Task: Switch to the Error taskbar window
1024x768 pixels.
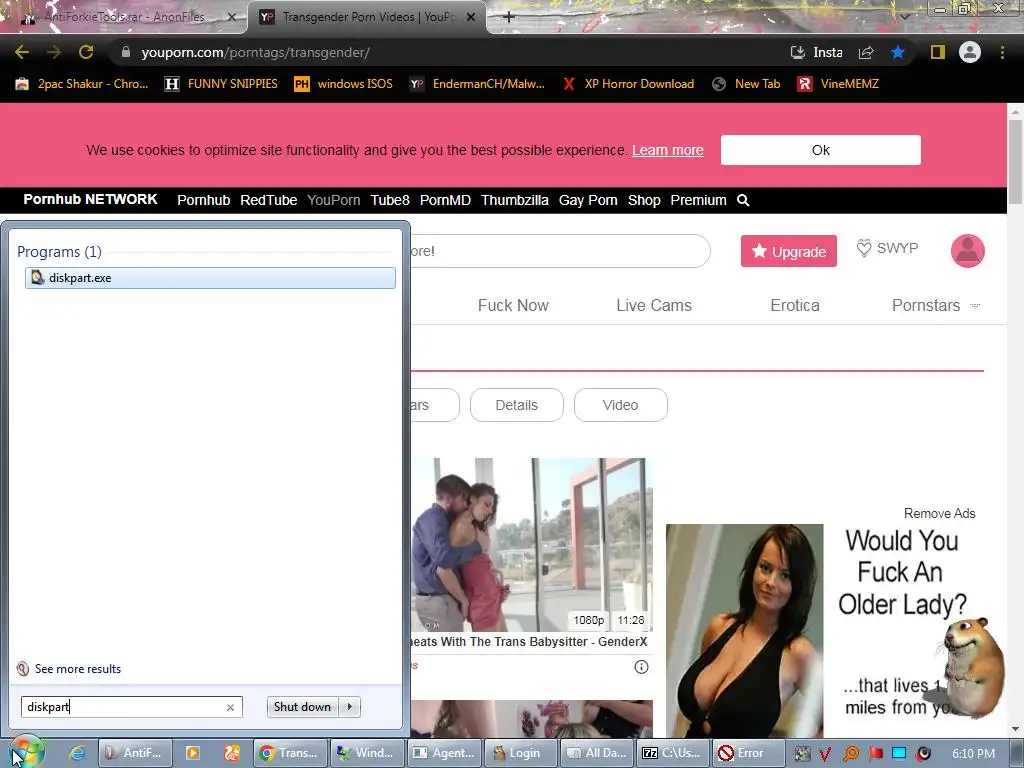Action: pos(747,753)
